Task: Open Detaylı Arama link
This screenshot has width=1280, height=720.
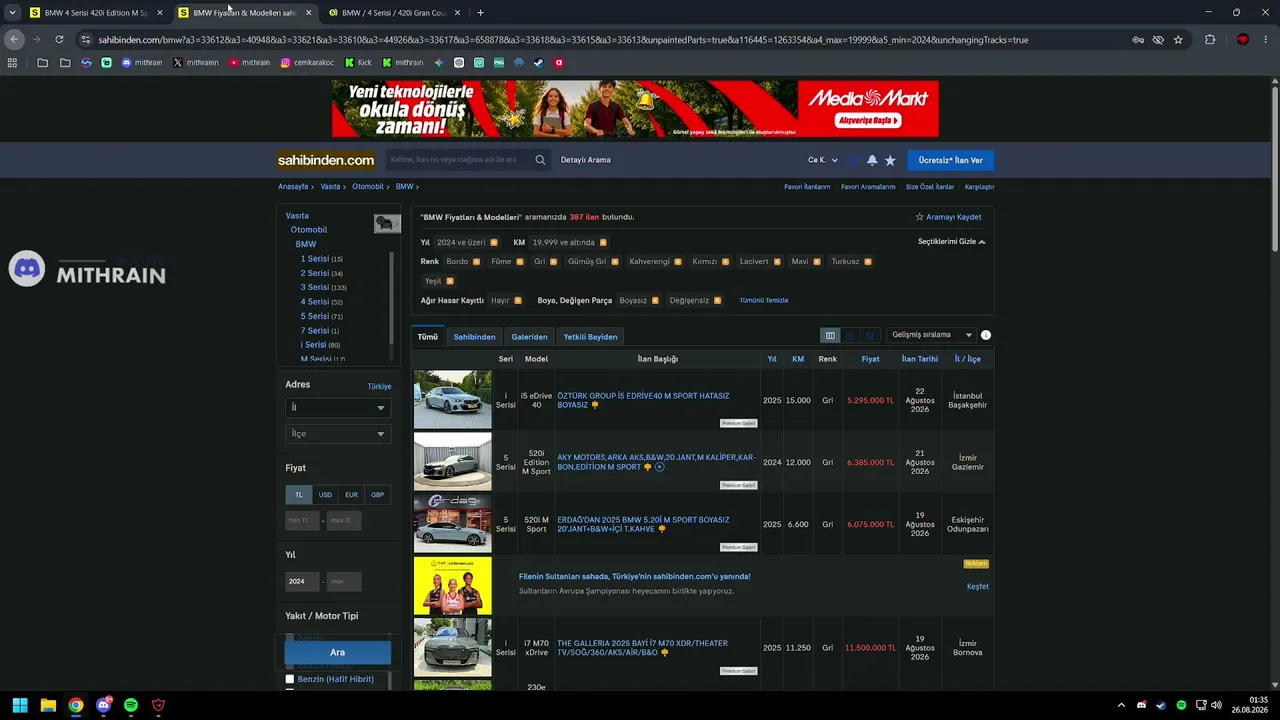Action: 585,160
